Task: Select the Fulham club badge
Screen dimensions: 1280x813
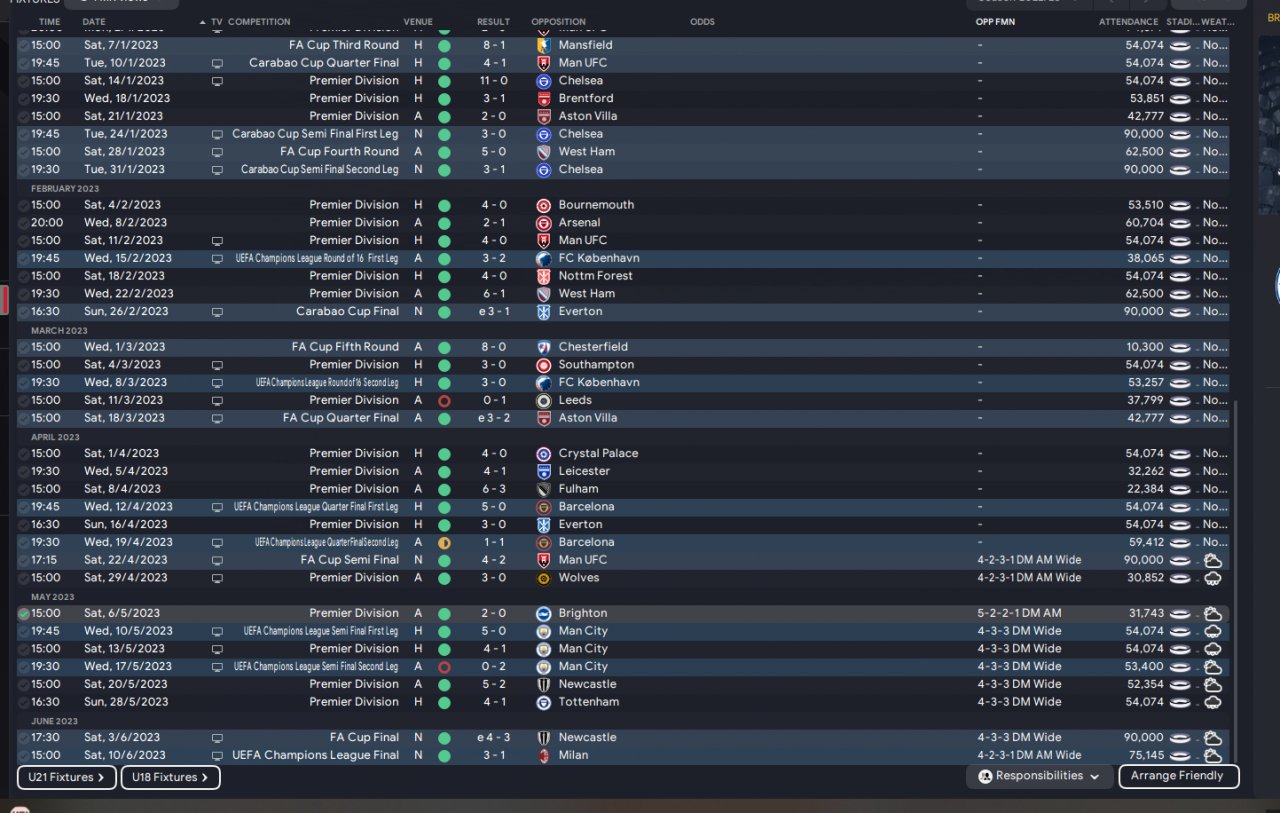Action: tap(544, 489)
